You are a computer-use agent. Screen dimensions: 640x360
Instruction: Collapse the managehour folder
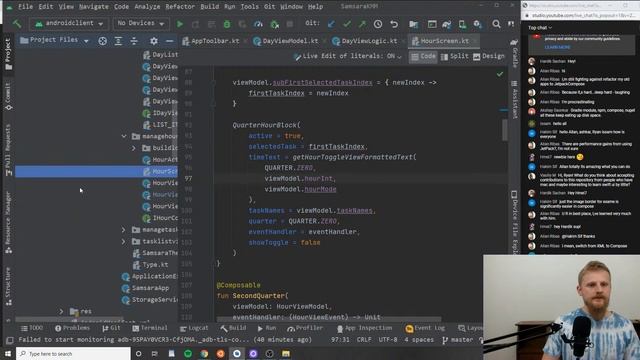pos(124,136)
